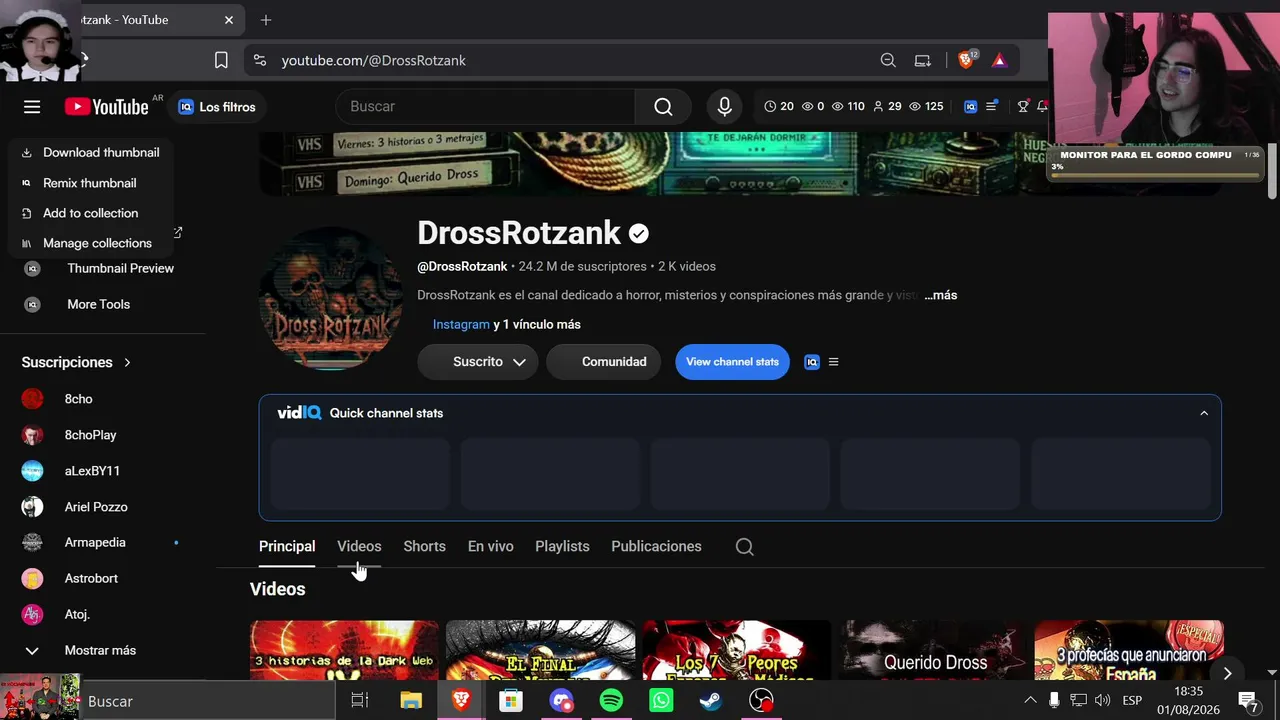Open the El Final video thumbnail

[540, 650]
